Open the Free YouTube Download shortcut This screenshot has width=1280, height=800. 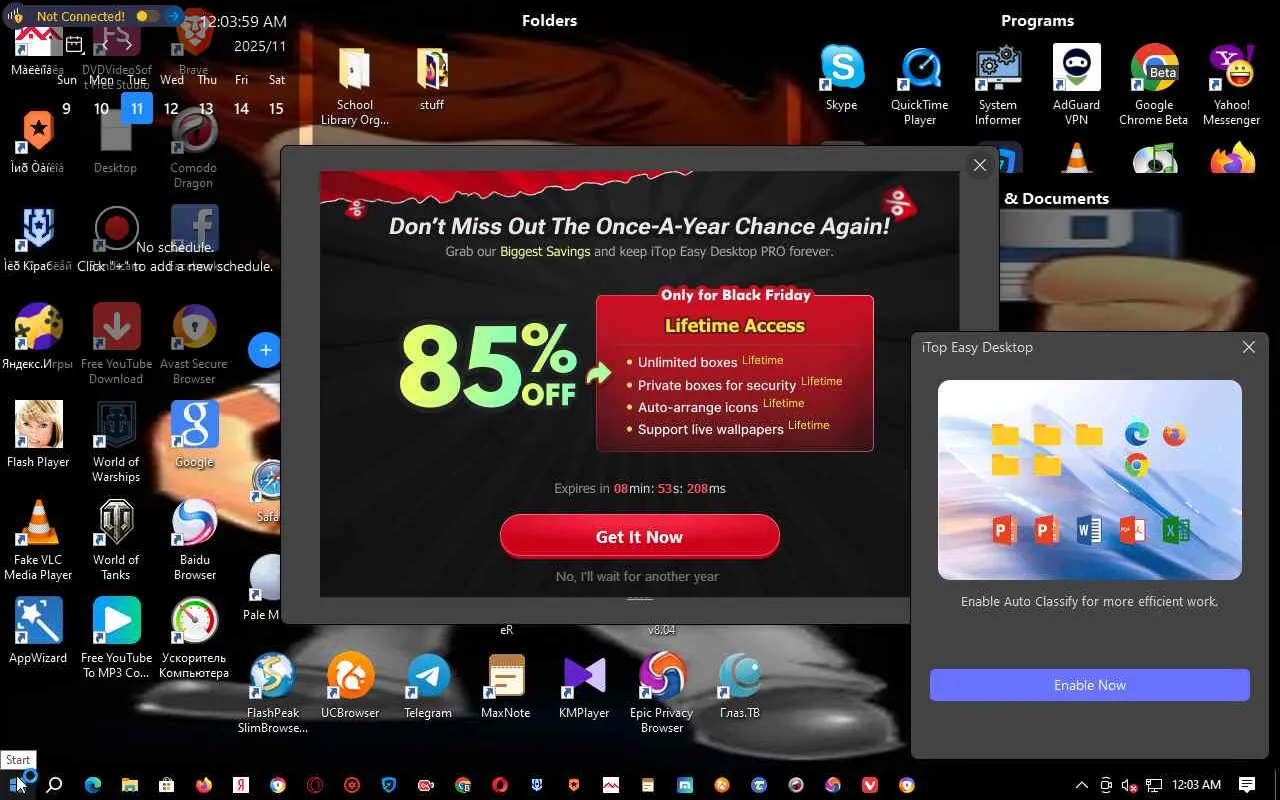point(116,344)
